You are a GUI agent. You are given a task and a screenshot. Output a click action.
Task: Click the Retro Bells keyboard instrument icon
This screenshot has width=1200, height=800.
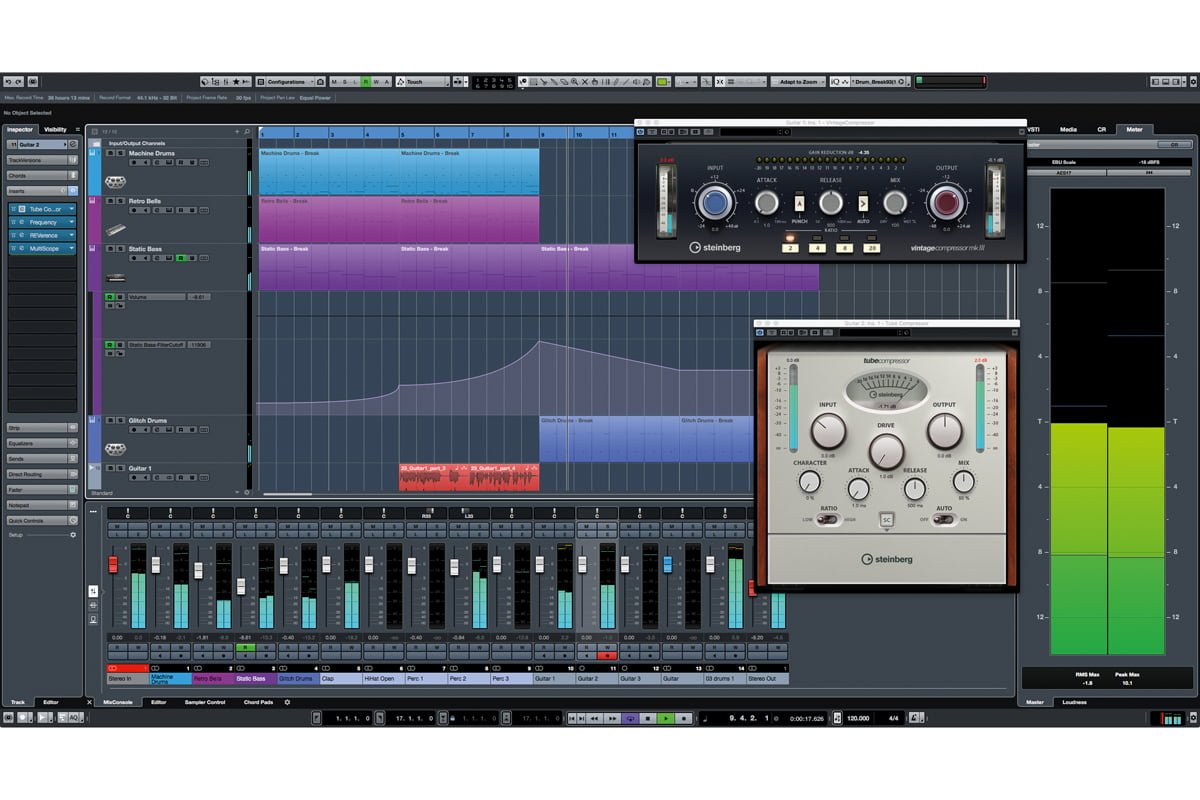pos(116,229)
